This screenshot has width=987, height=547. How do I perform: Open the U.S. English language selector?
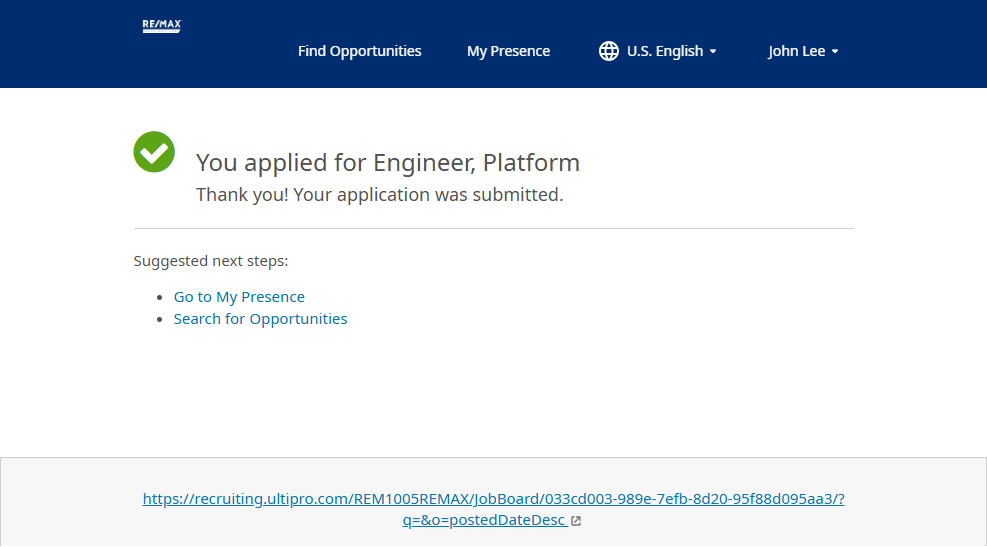tap(664, 51)
